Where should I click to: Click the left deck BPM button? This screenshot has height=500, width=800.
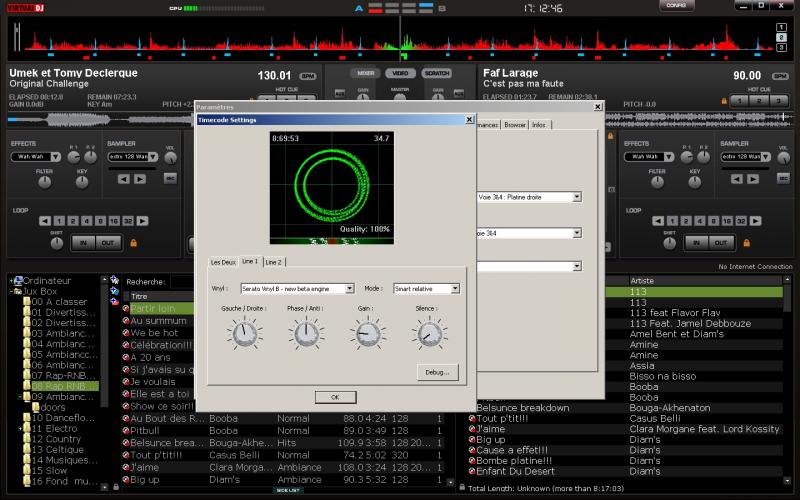307,76
